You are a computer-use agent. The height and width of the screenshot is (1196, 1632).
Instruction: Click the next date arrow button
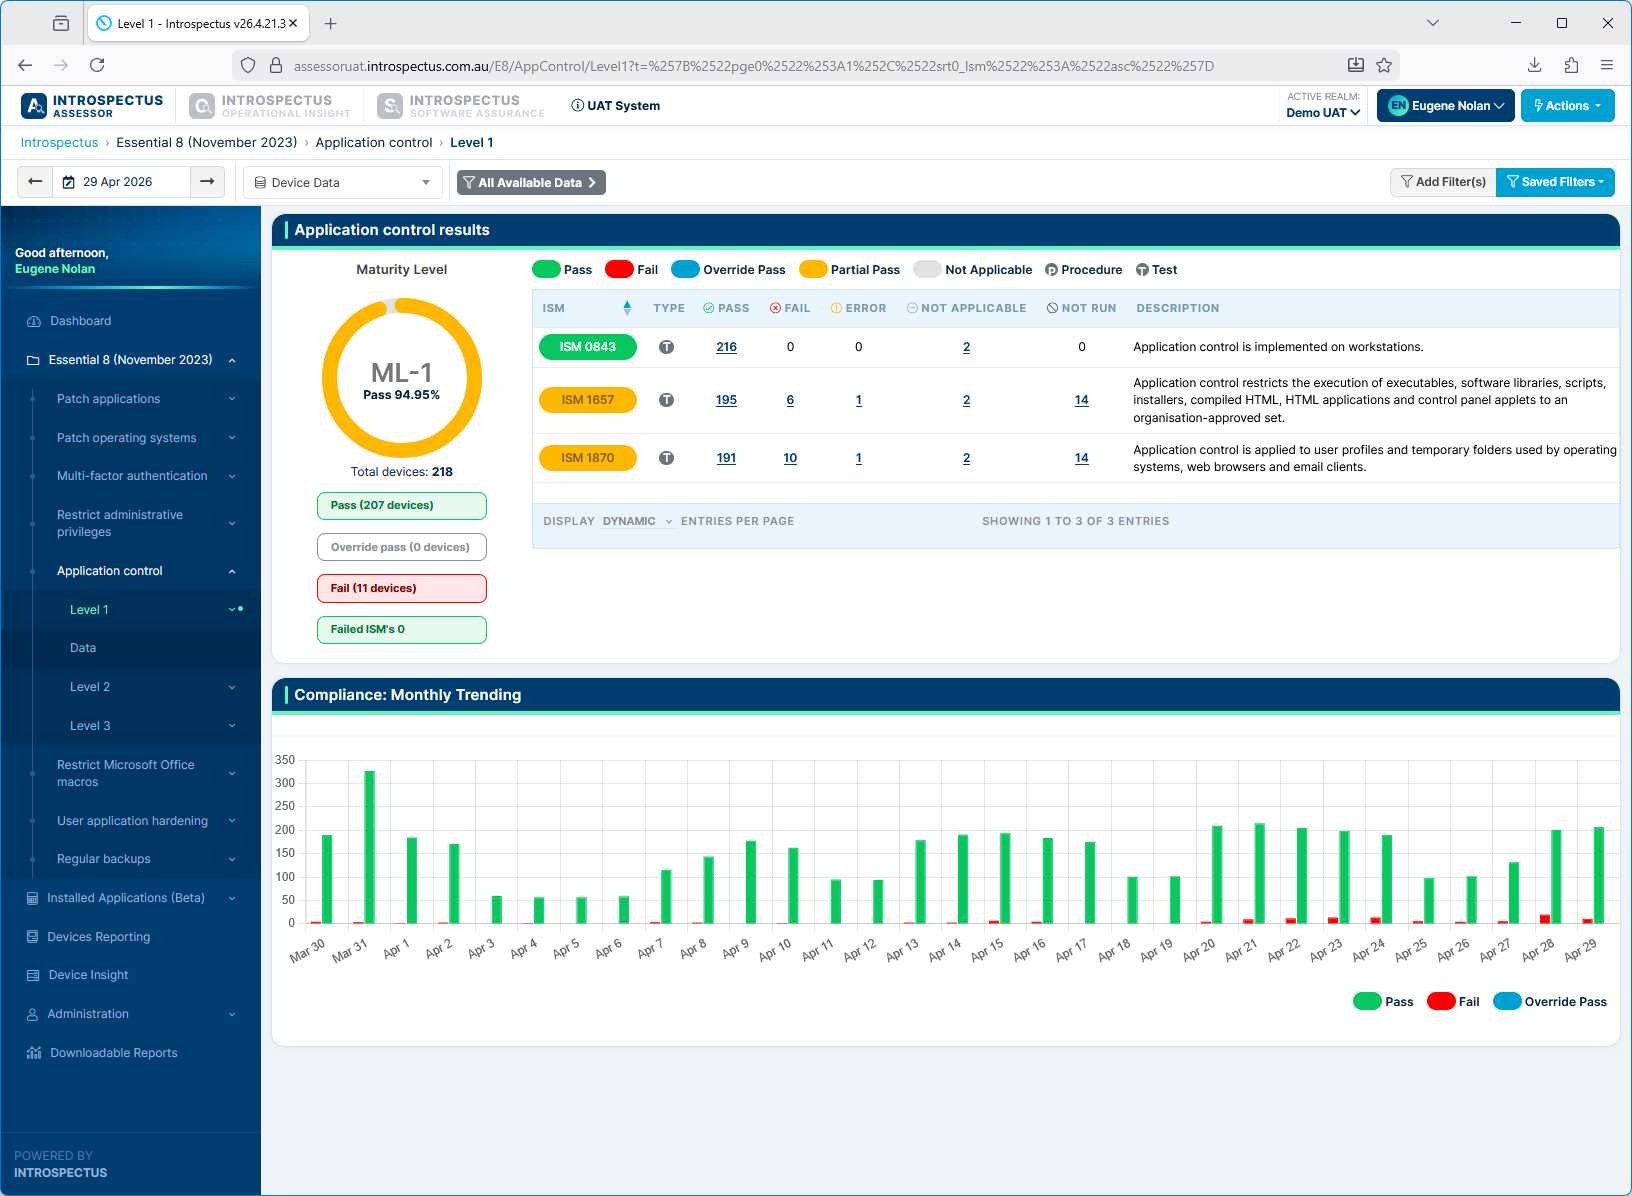click(x=207, y=182)
